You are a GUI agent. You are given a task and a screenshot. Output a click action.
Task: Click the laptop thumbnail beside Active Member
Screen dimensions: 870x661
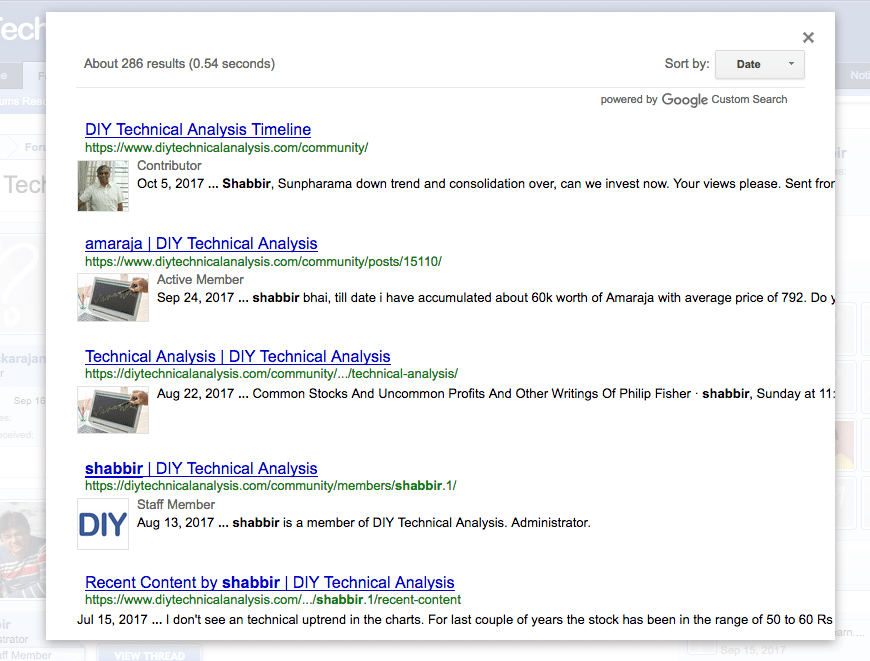[x=113, y=297]
